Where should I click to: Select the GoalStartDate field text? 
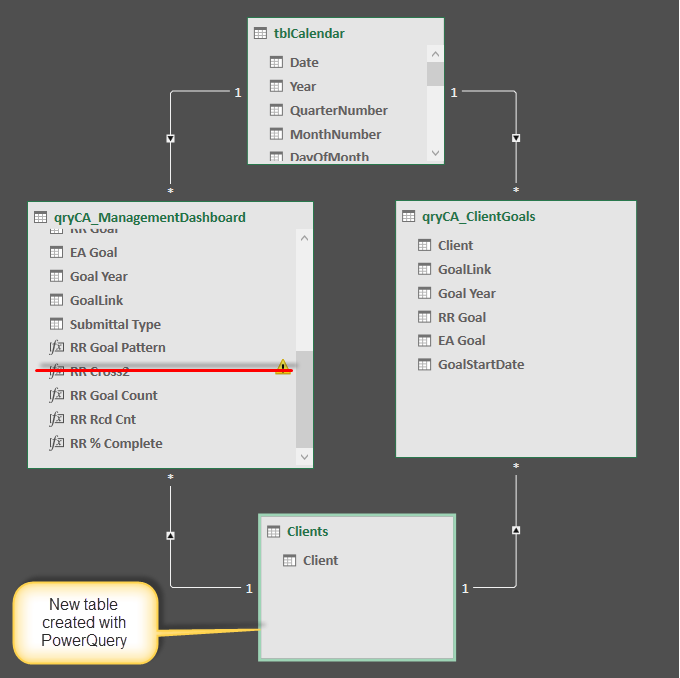pyautogui.click(x=481, y=364)
